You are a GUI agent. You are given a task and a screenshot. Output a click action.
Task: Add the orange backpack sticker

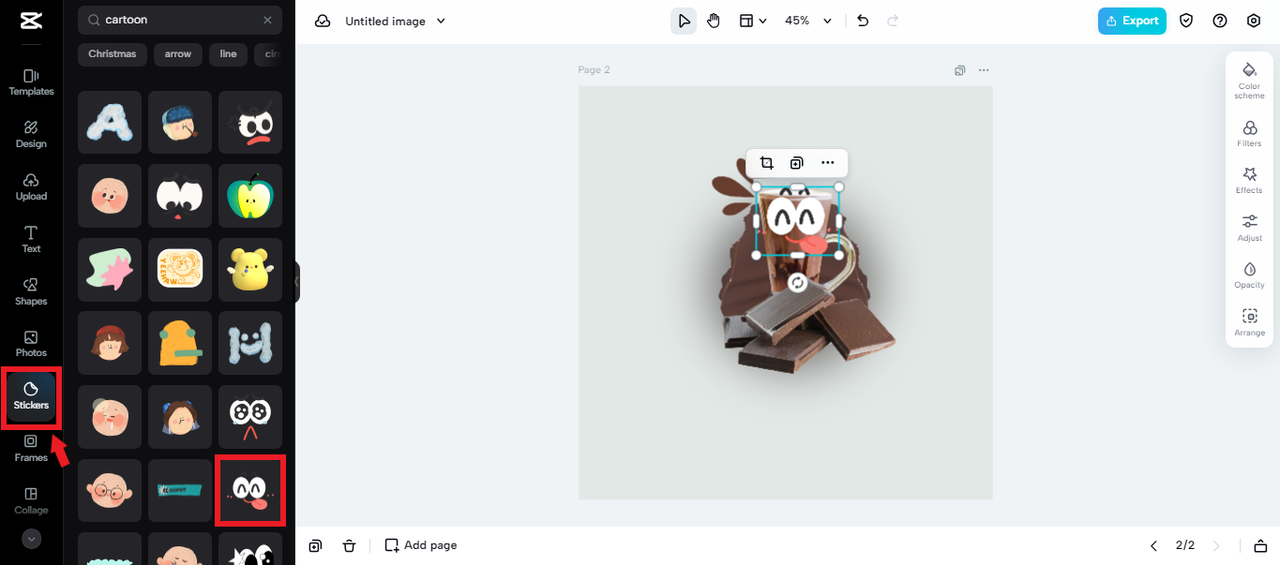(x=180, y=343)
